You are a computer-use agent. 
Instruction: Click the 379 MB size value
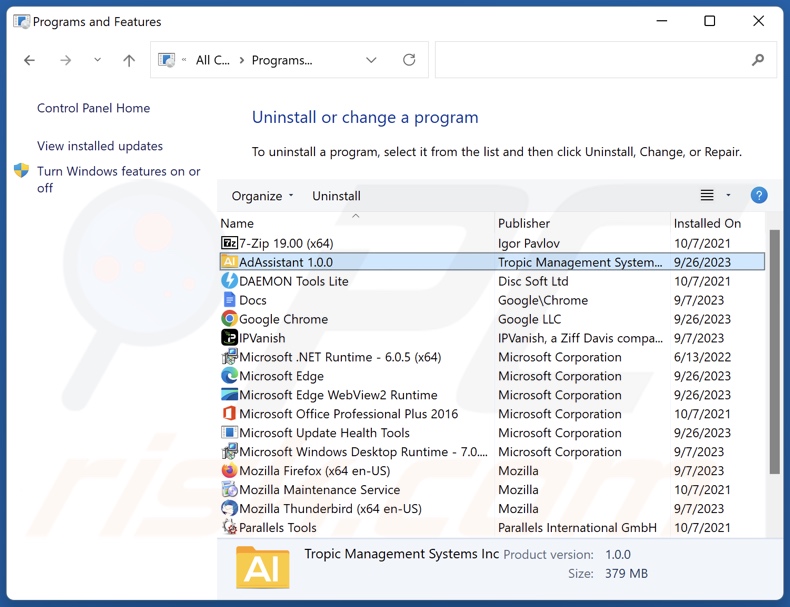pyautogui.click(x=626, y=573)
